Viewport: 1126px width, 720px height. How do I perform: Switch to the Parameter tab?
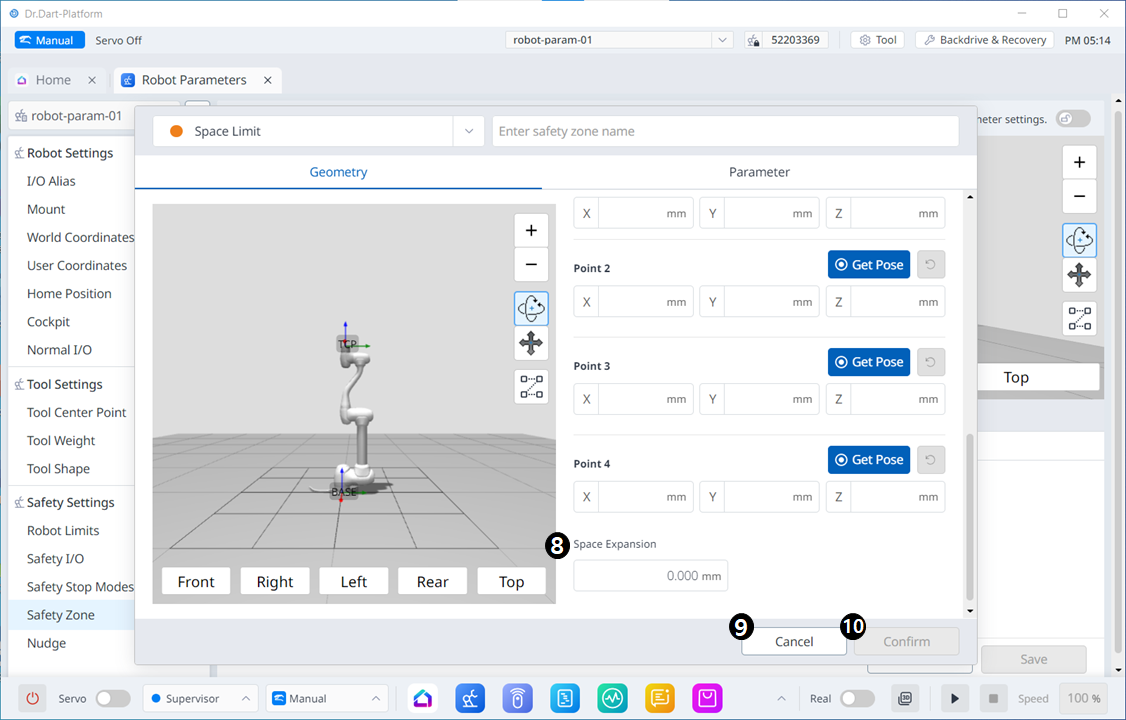click(759, 172)
